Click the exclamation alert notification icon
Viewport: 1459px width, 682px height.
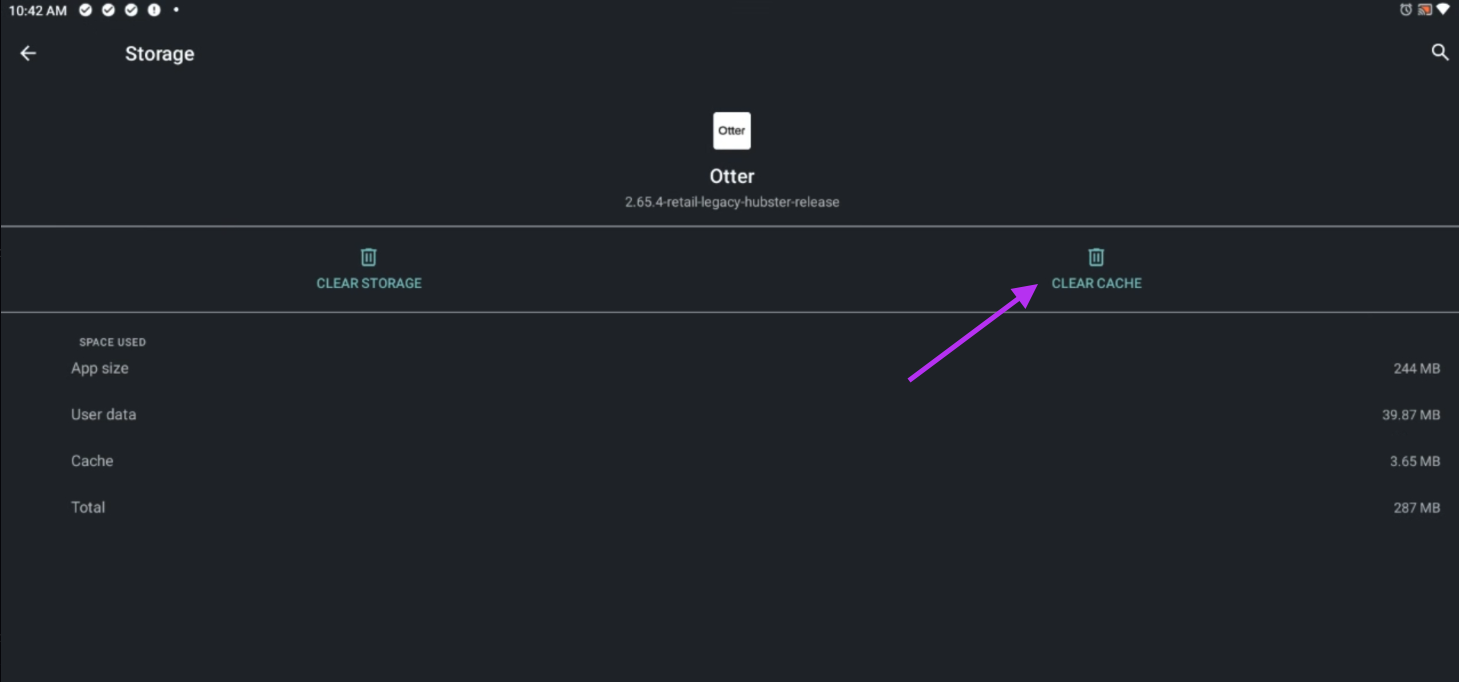(154, 10)
